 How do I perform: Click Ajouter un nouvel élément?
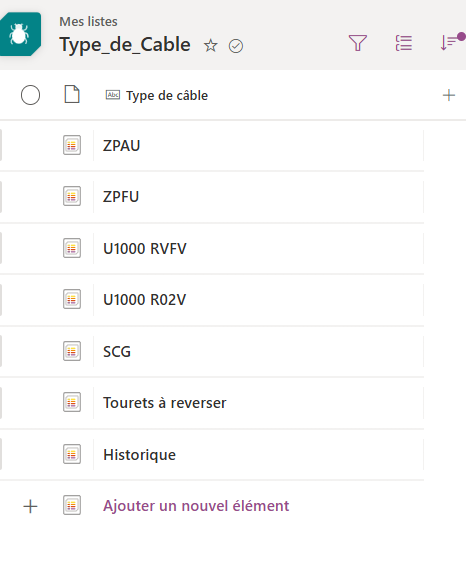click(x=196, y=506)
